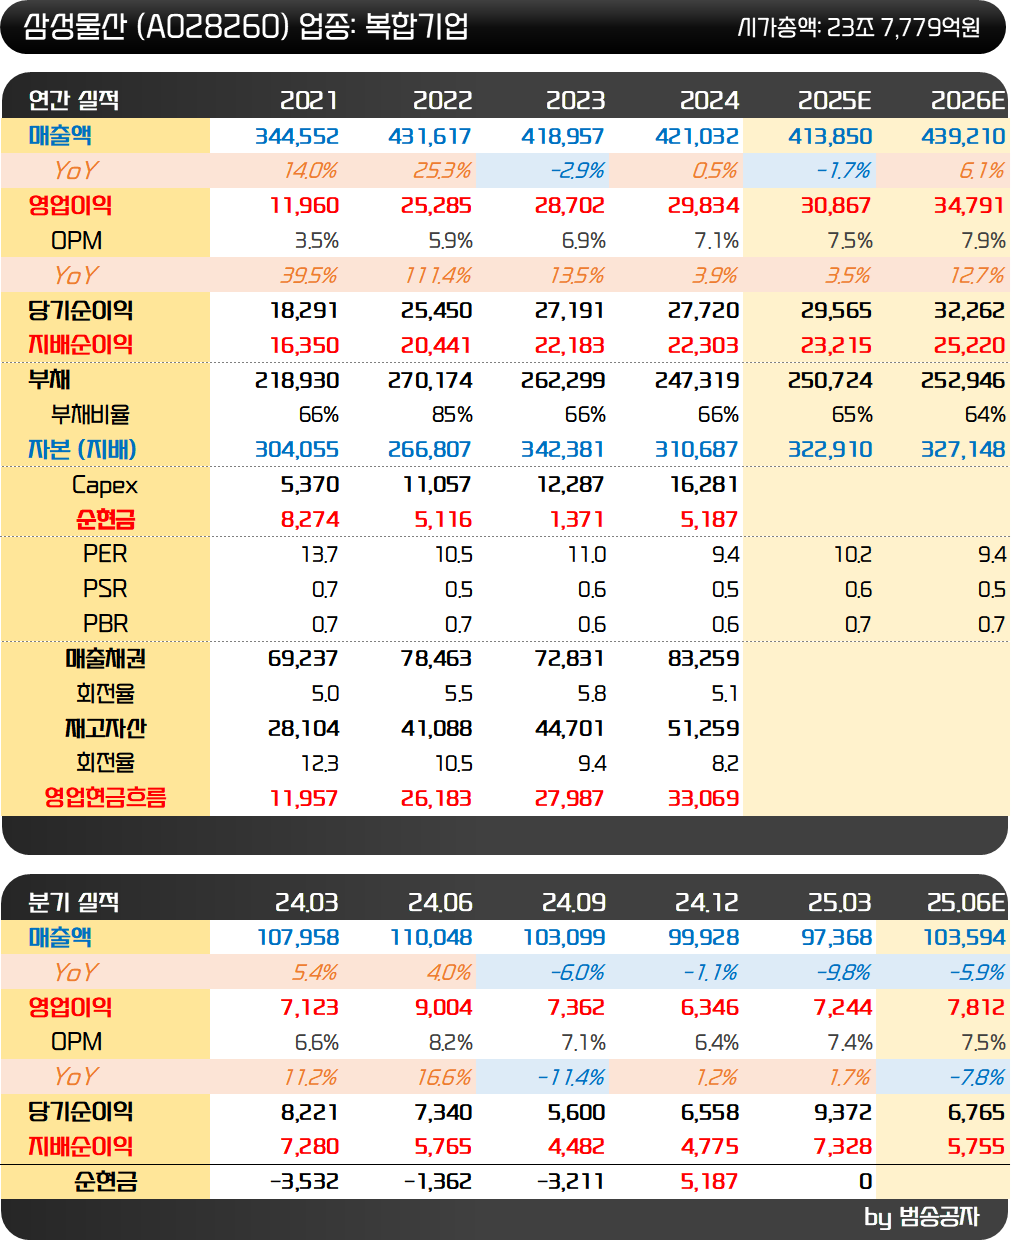Click annual 매출액 value 431,617
Screen dimensions: 1011x1240
(x=430, y=136)
